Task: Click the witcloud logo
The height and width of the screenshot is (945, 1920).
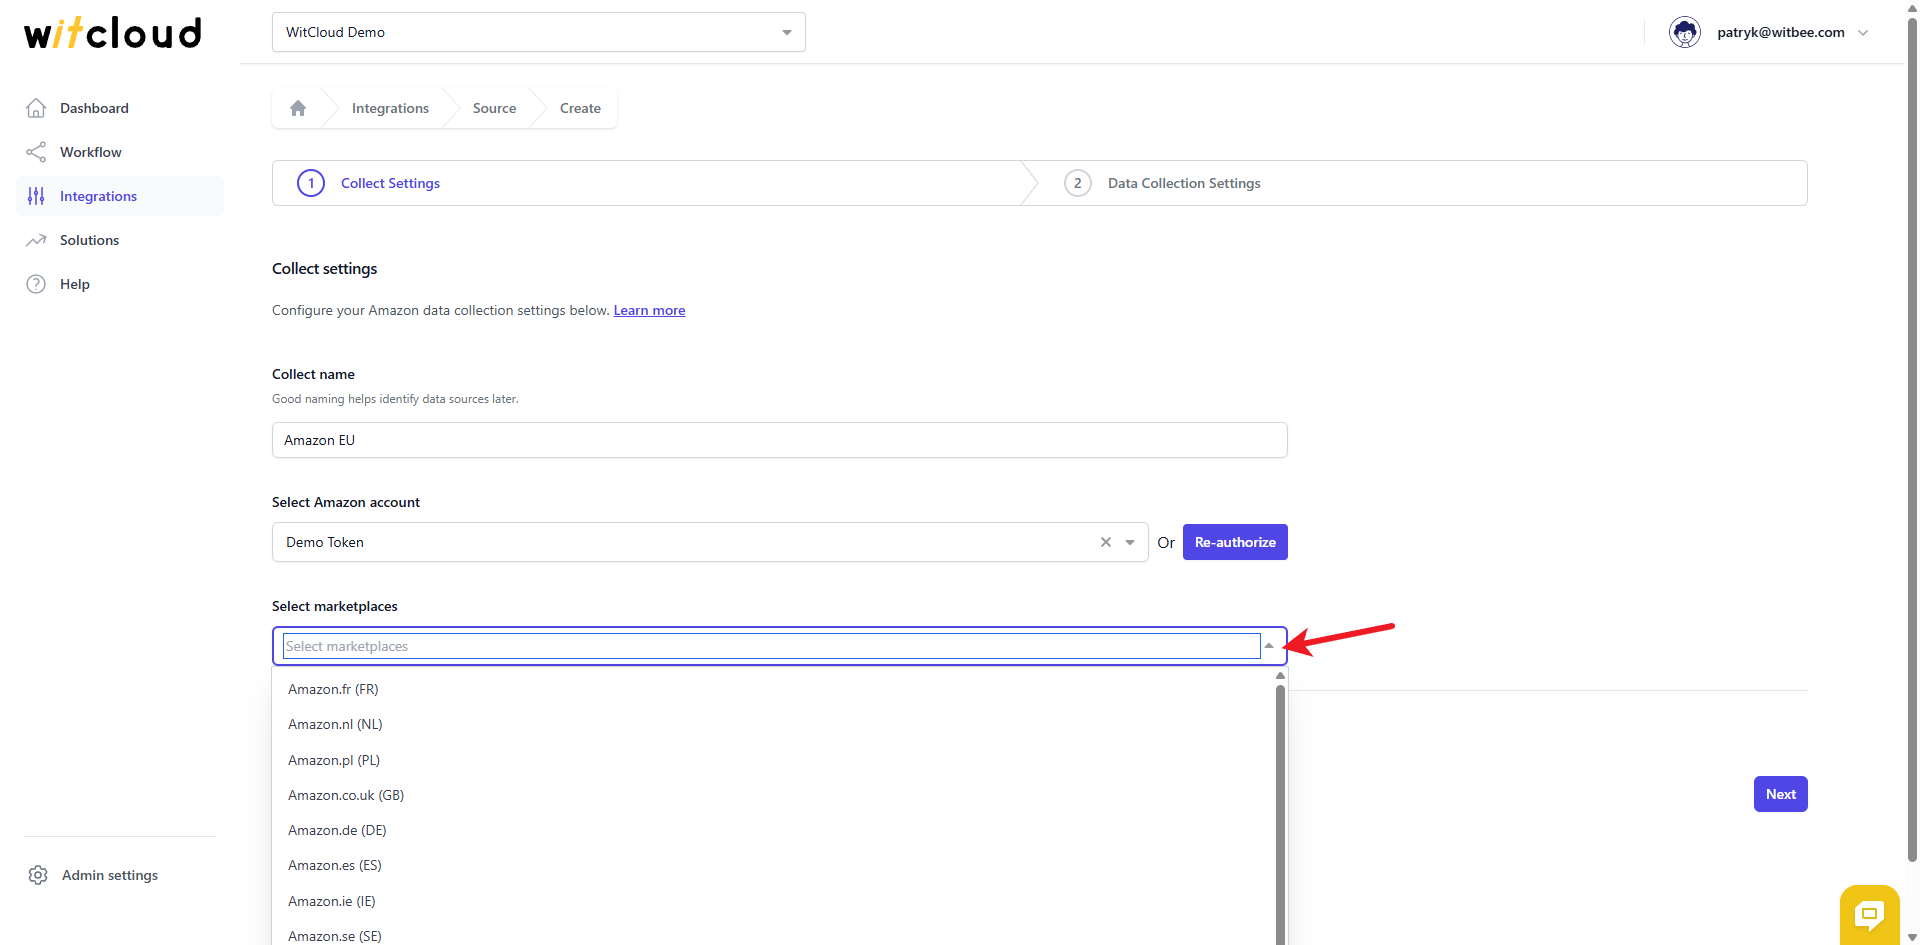Action: tap(113, 33)
